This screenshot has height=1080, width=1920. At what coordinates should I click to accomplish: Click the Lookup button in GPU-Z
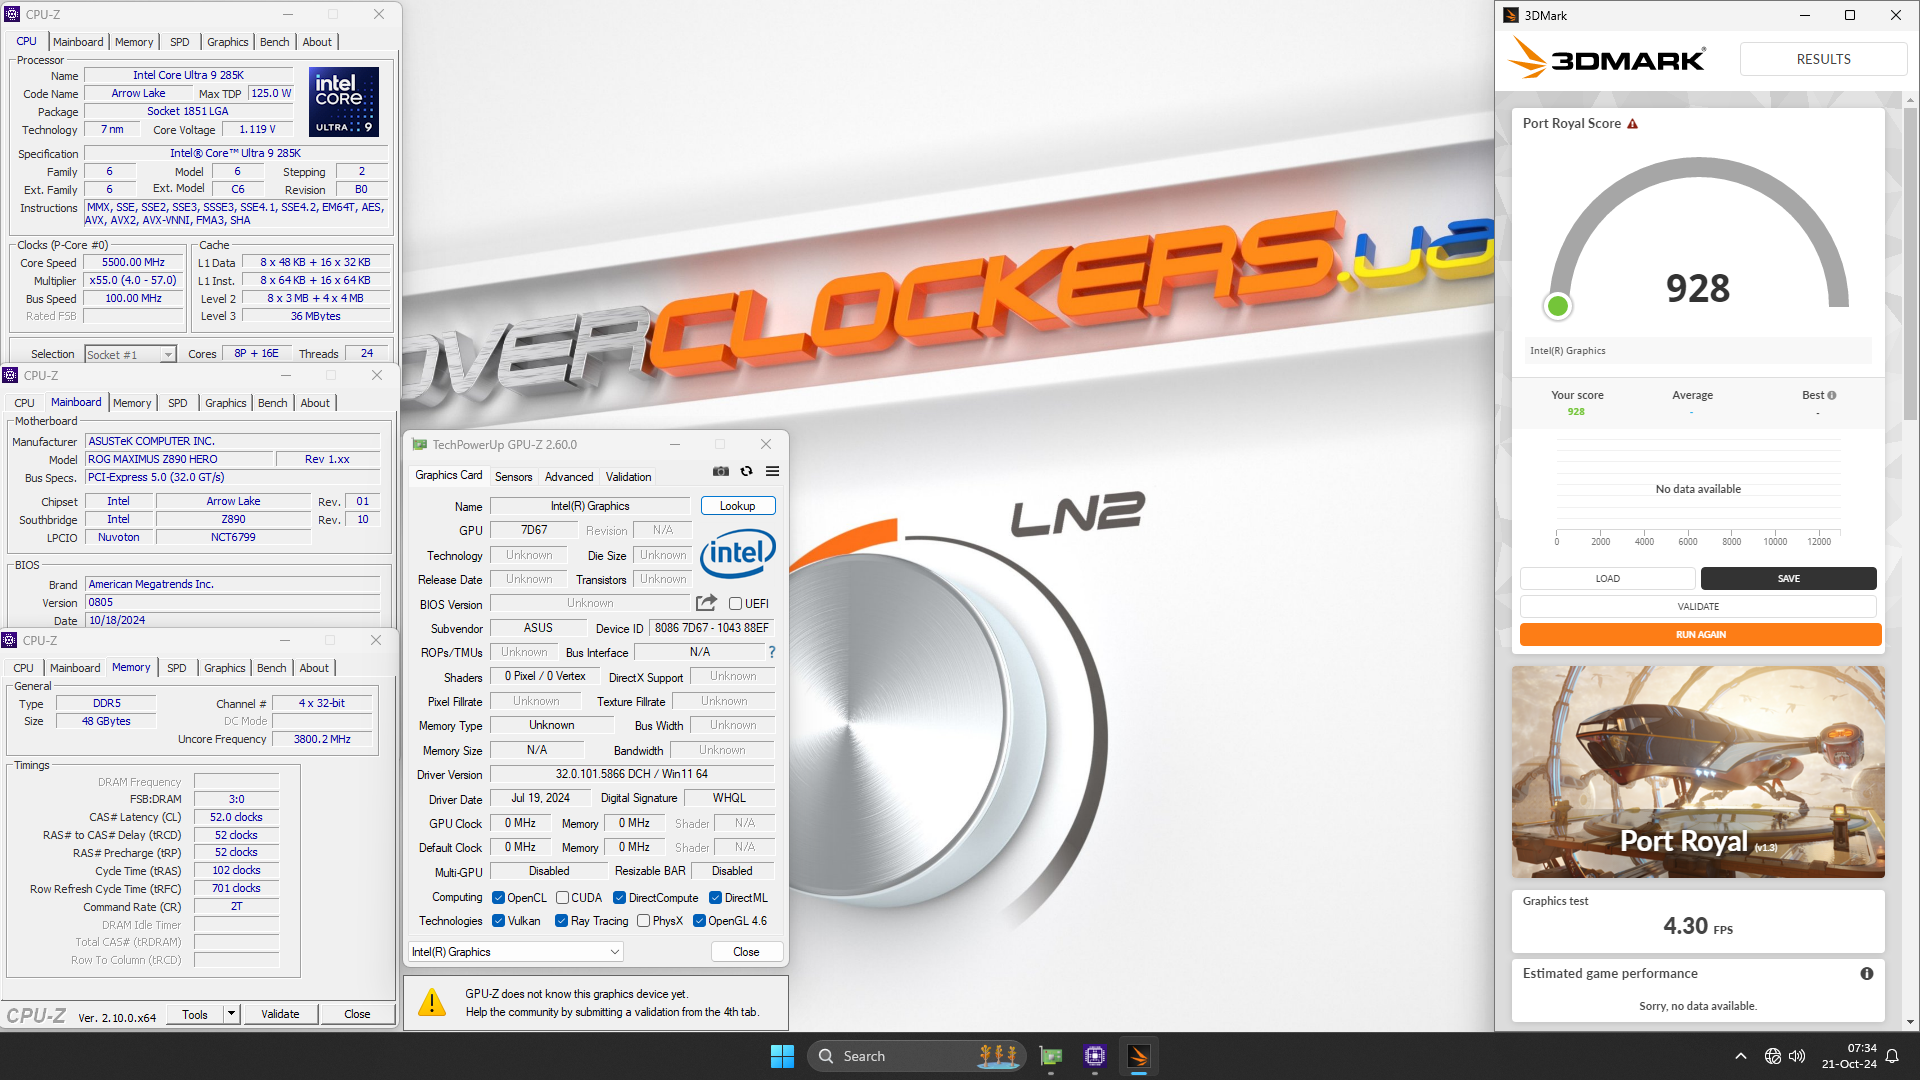coord(736,505)
